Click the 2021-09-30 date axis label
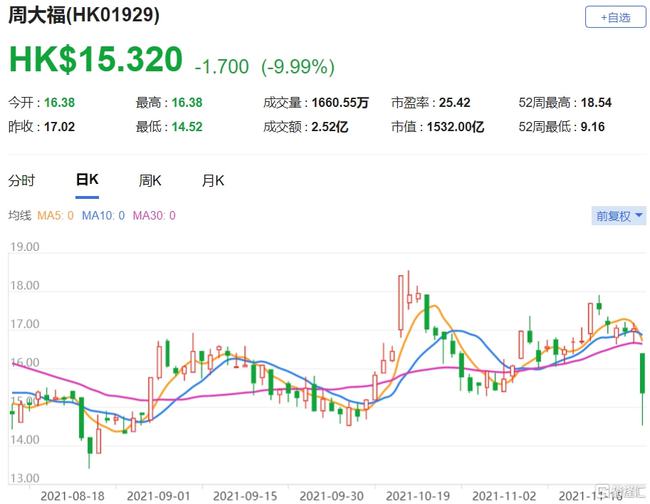The height and width of the screenshot is (504, 650). [x=332, y=496]
